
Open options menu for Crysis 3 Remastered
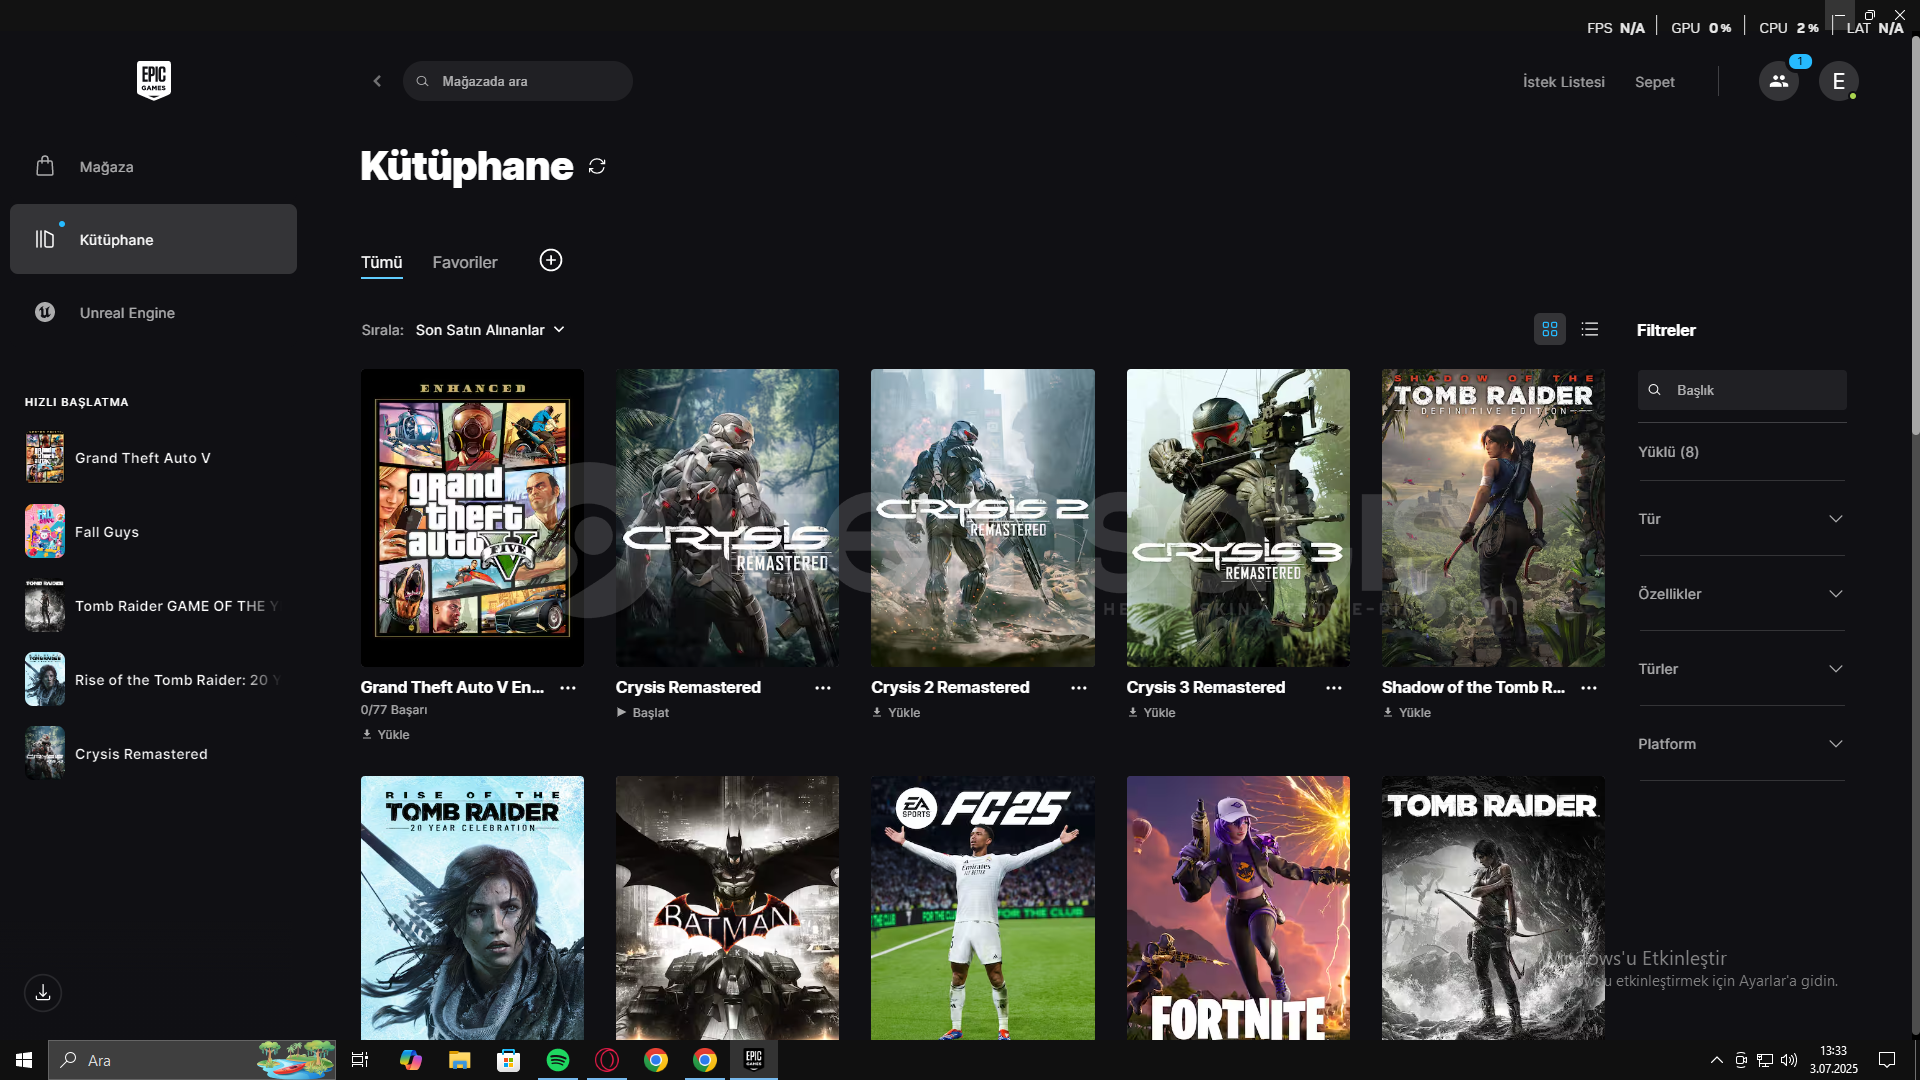click(1334, 688)
